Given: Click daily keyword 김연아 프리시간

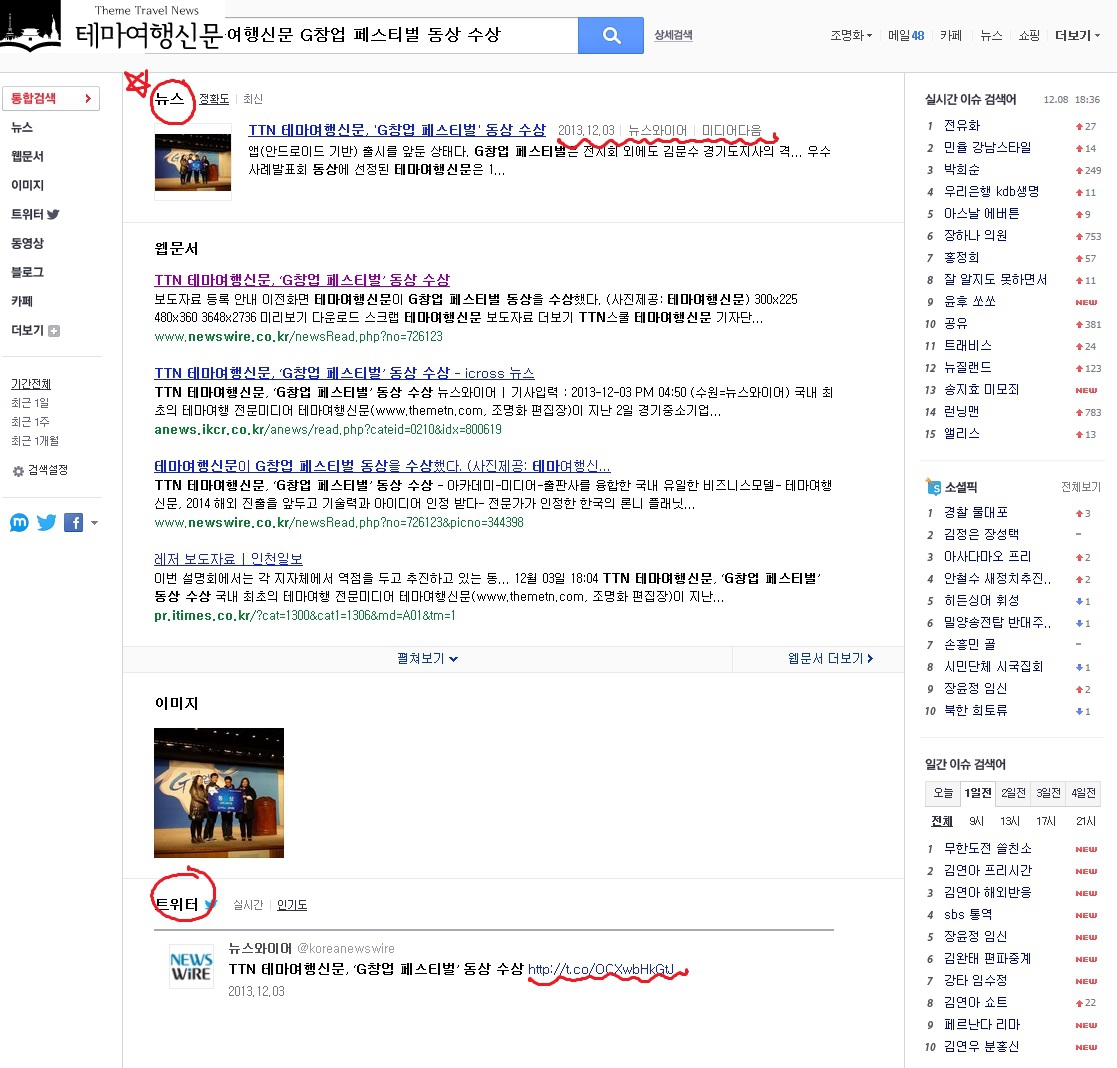Looking at the screenshot, I should point(987,871).
